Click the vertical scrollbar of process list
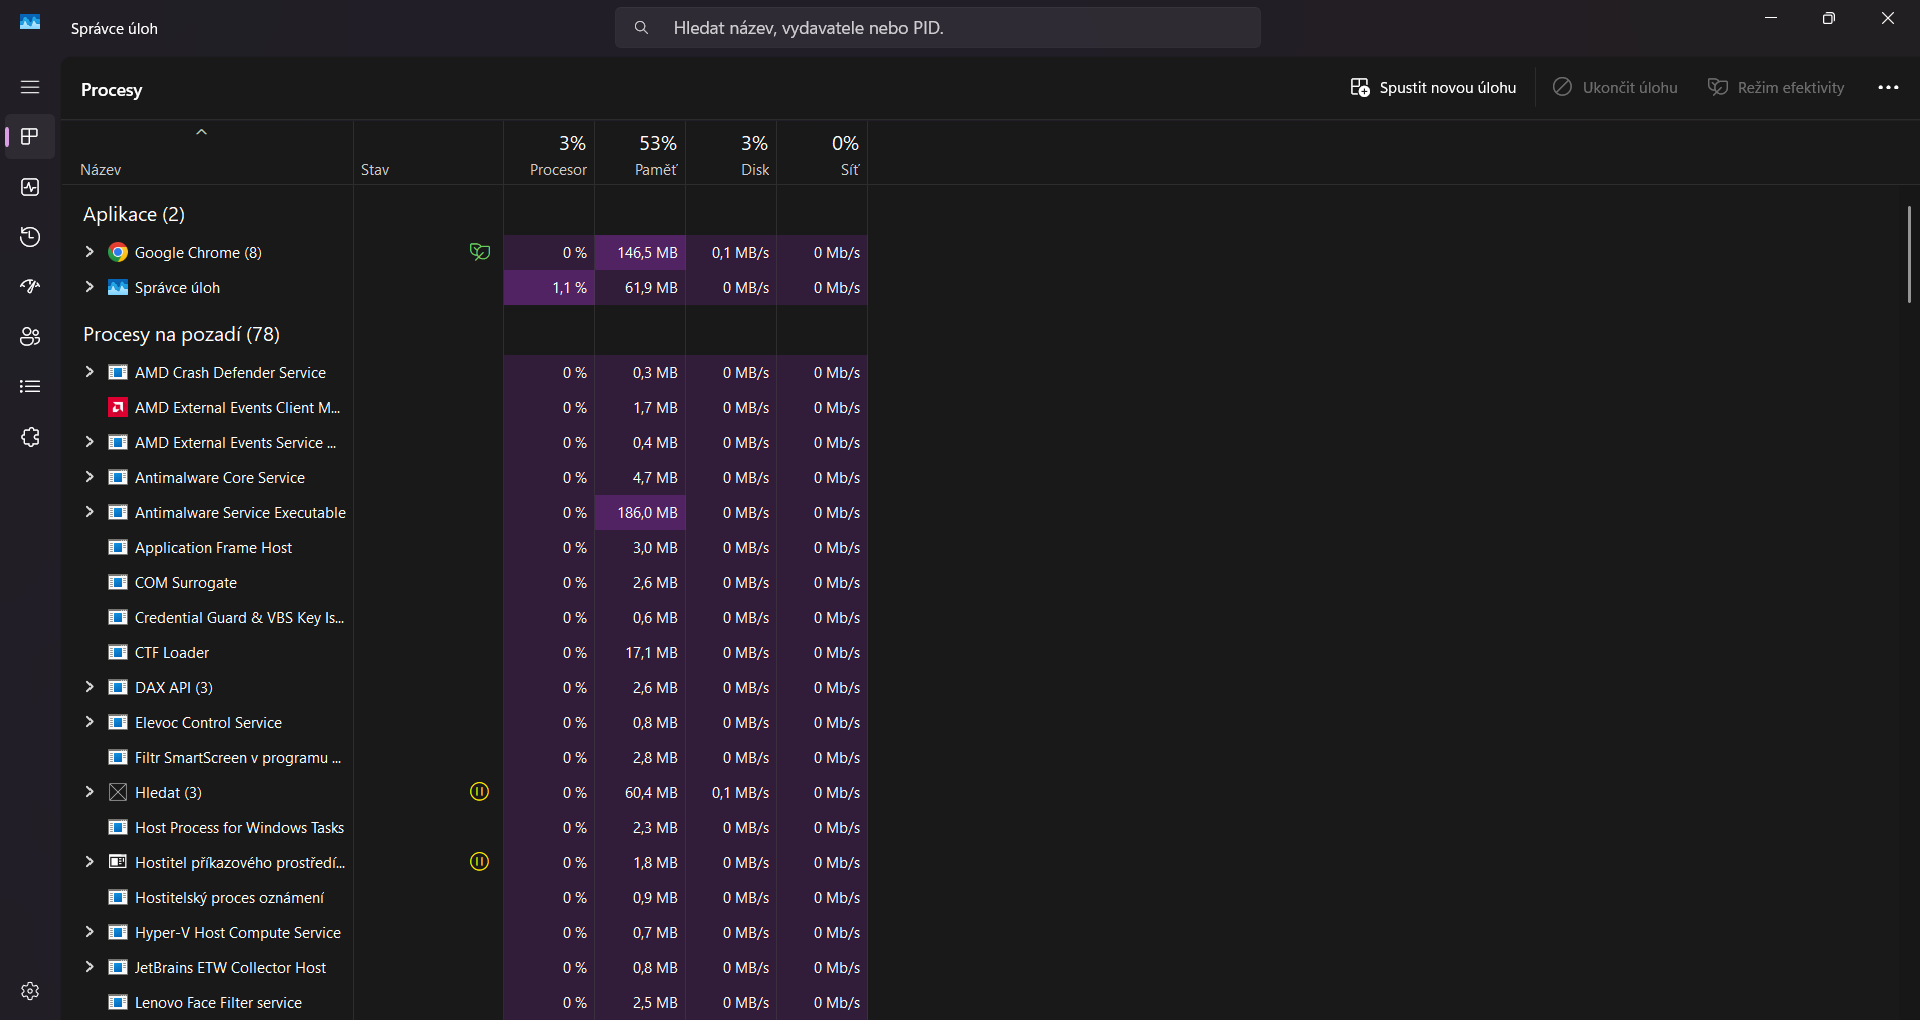 point(1909,255)
